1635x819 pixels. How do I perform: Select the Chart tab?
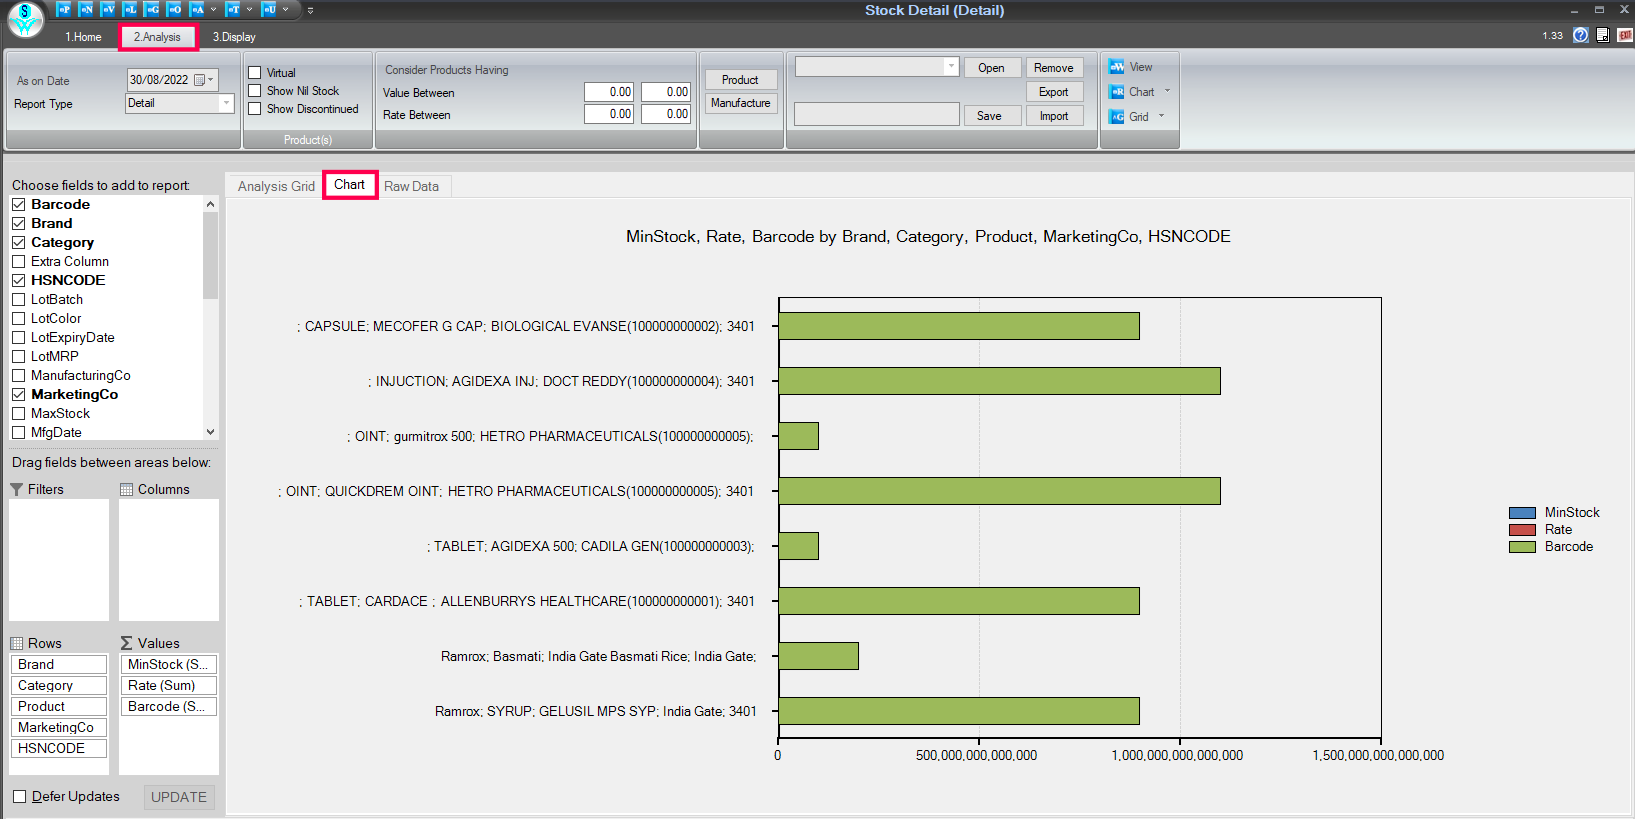[350, 185]
